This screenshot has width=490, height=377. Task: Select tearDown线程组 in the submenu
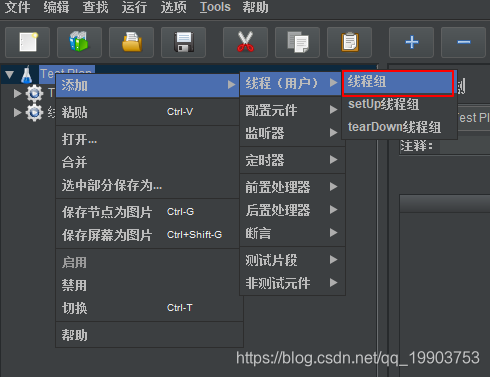[399, 127]
